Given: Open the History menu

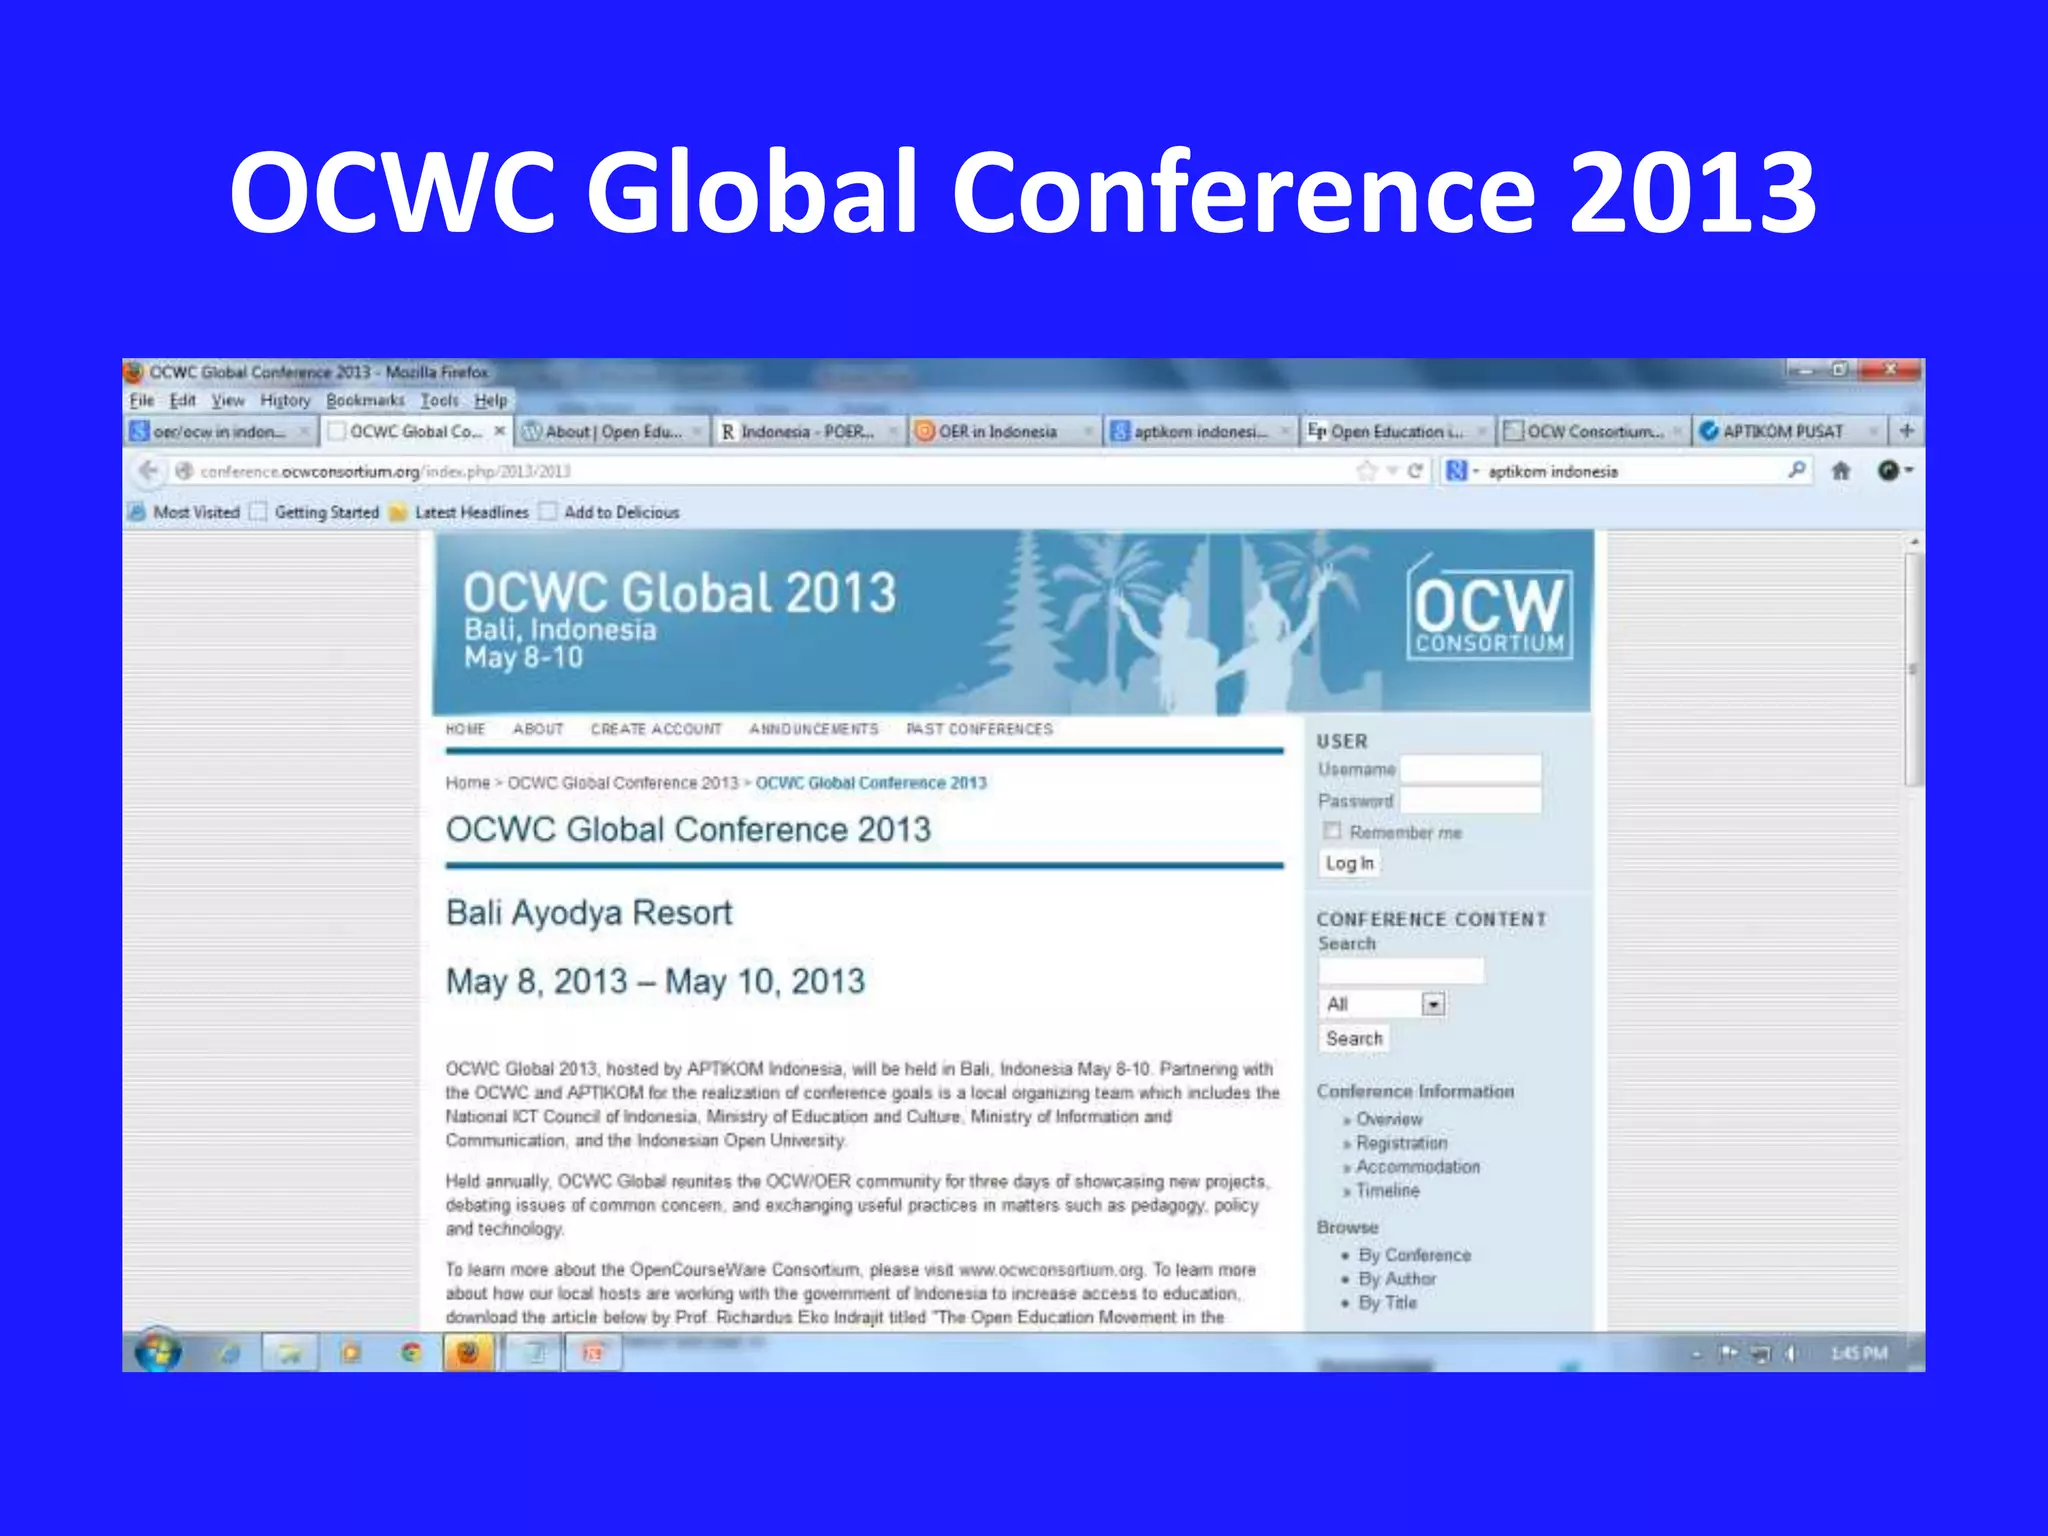Looking at the screenshot, I should pos(285,401).
